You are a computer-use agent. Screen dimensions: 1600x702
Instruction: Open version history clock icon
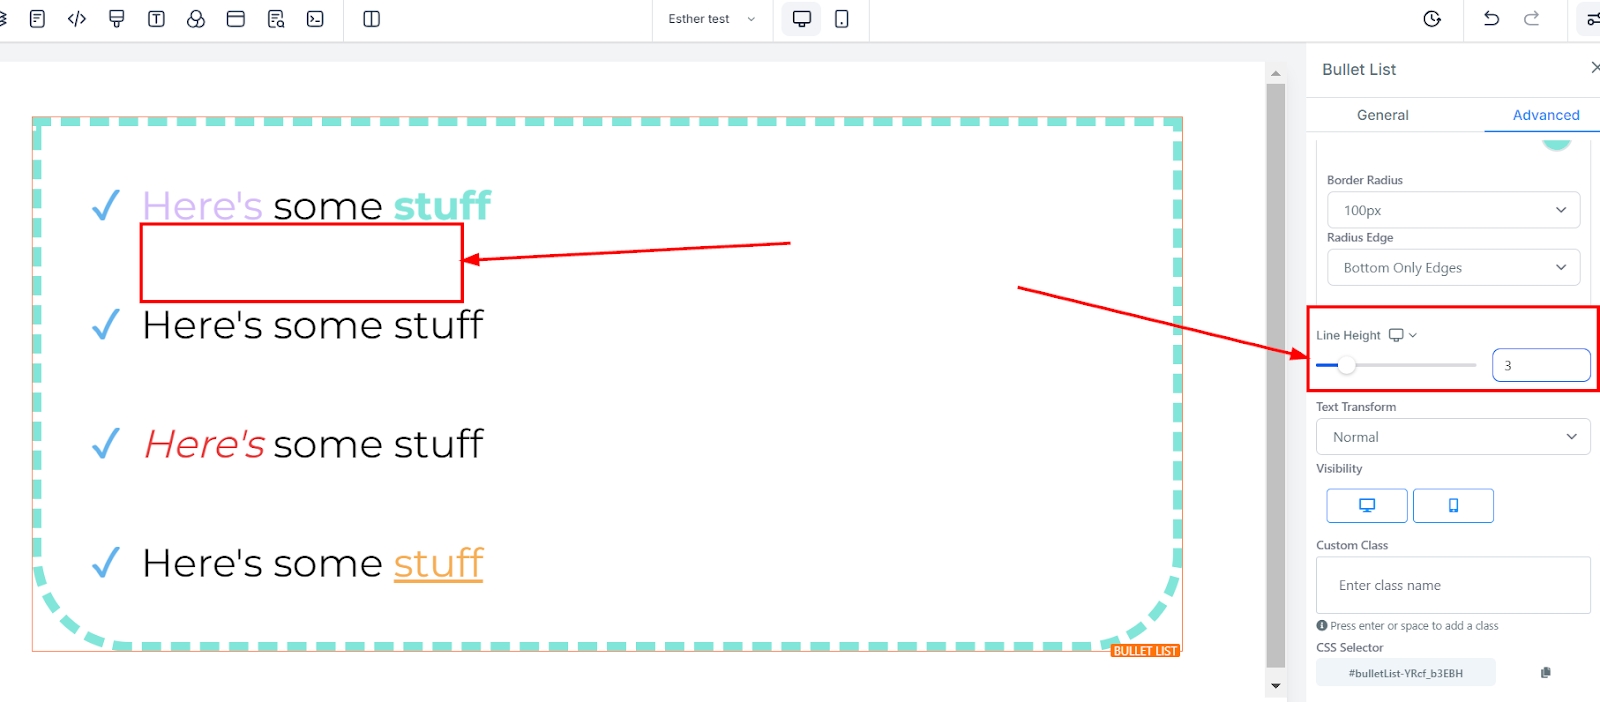pyautogui.click(x=1432, y=19)
